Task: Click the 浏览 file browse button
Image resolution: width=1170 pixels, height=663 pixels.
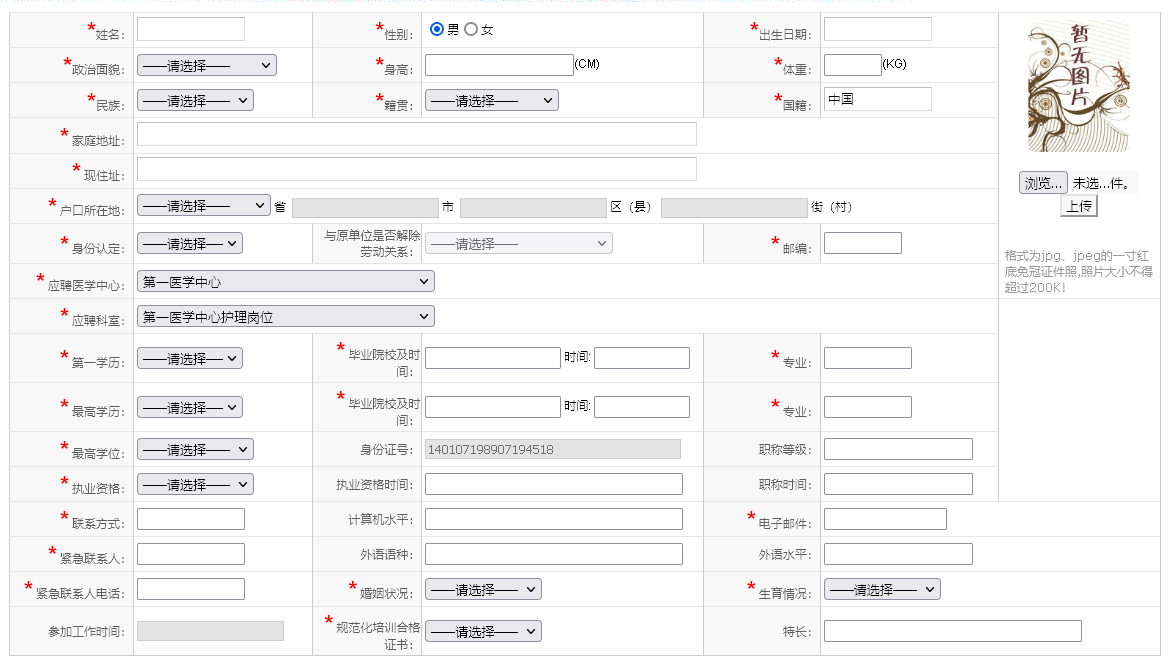Action: [x=1043, y=183]
